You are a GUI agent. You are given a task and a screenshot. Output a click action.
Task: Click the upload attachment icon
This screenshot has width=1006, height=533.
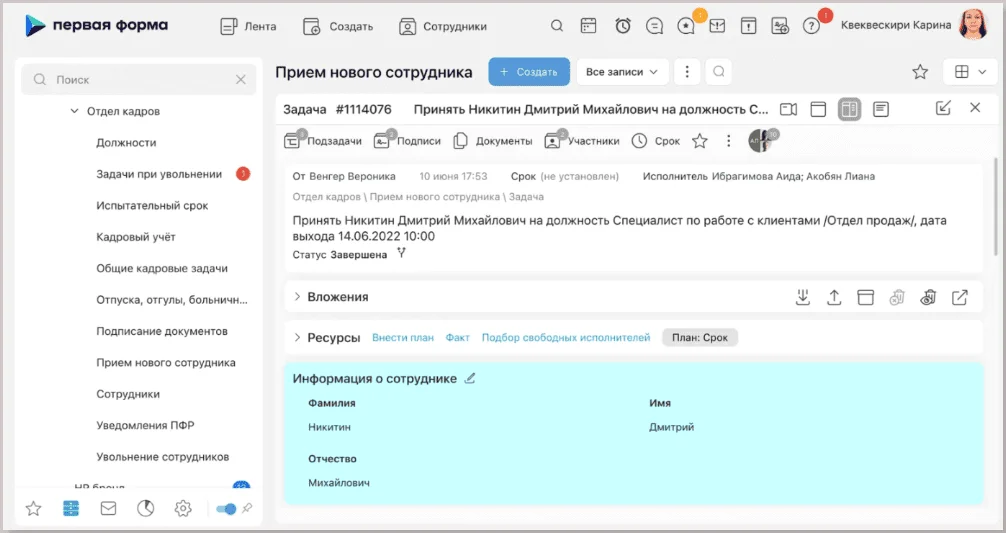tap(833, 297)
